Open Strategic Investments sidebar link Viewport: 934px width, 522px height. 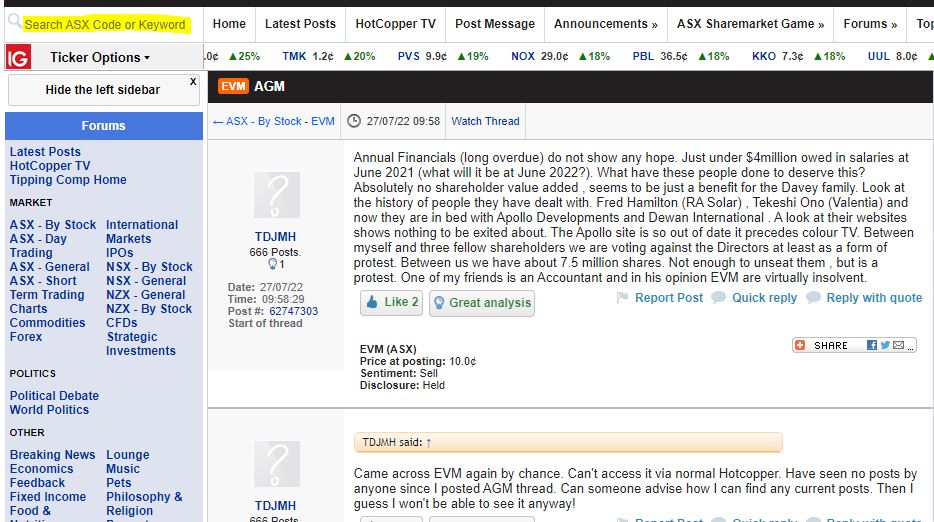tap(141, 344)
